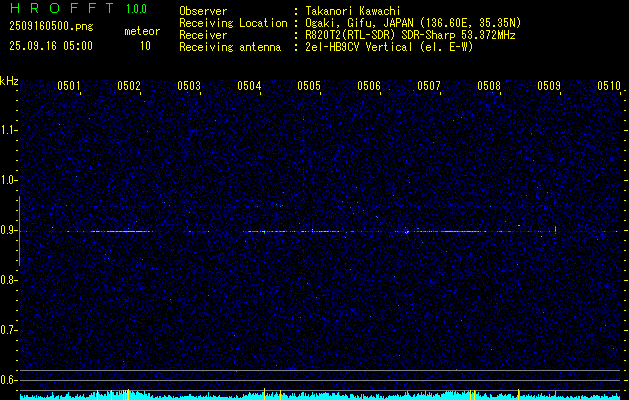Select filename 2509160500.png
This screenshot has width=629, height=400.
click(51, 26)
